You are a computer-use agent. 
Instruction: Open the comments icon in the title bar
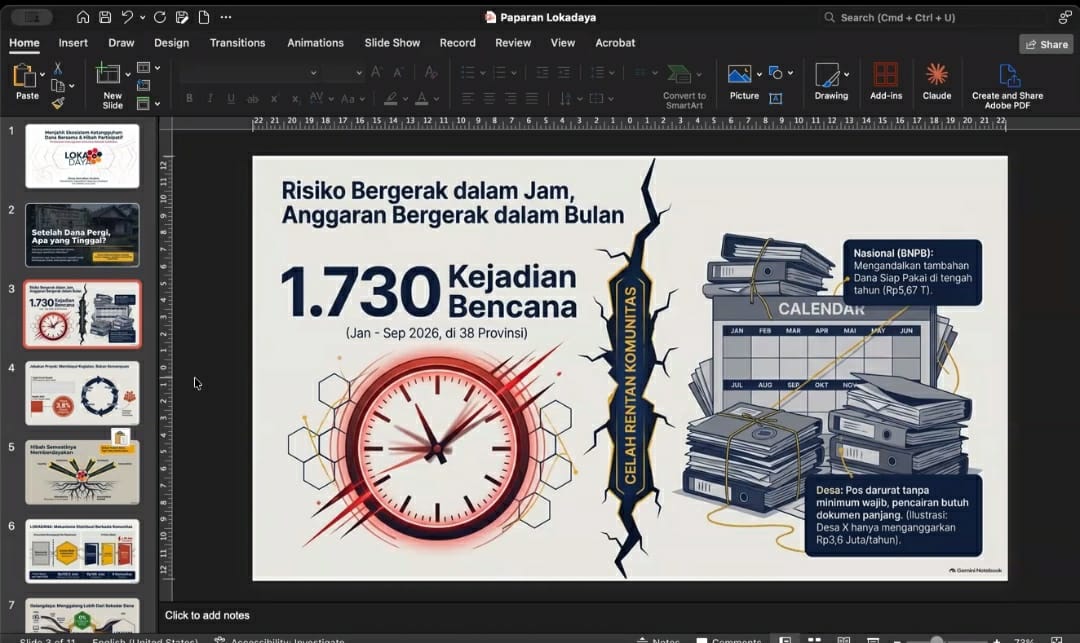click(1065, 17)
